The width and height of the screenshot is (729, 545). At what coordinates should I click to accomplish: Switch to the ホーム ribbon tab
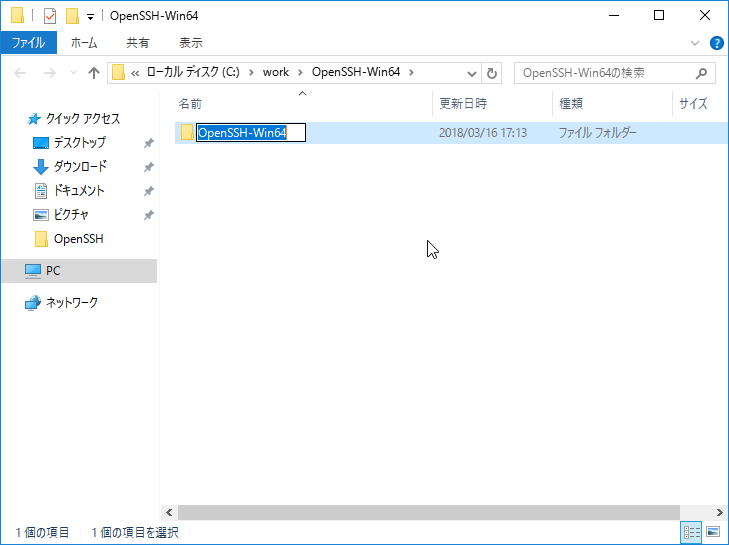click(84, 43)
